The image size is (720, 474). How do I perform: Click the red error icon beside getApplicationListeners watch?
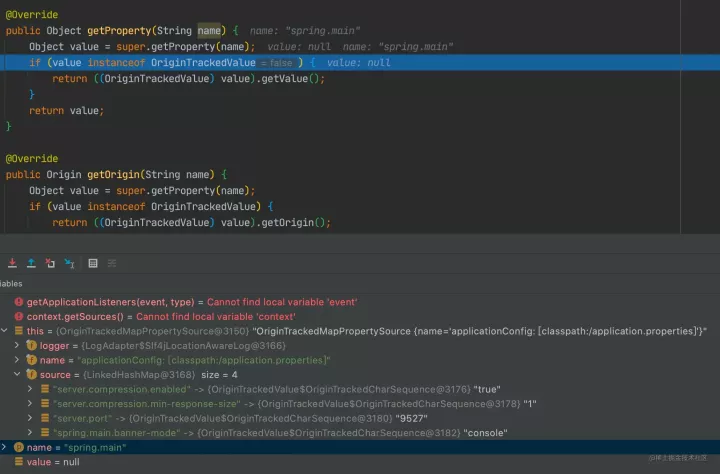[19, 302]
